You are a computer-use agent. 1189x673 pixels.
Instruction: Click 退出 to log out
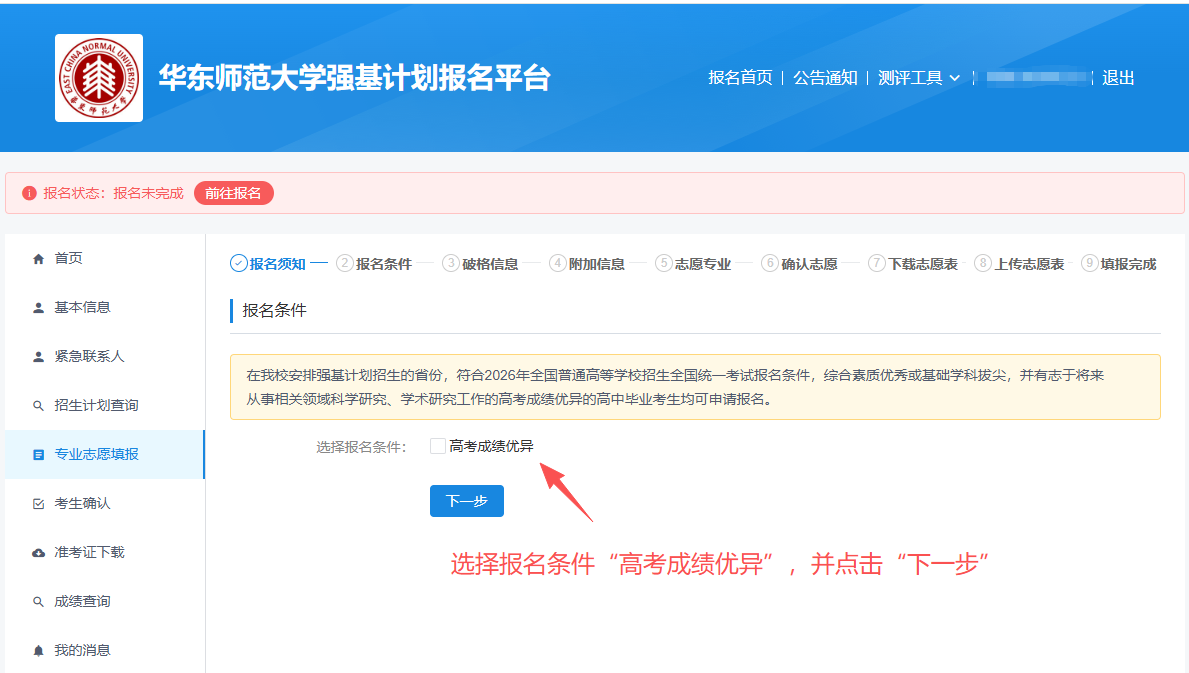[1118, 78]
